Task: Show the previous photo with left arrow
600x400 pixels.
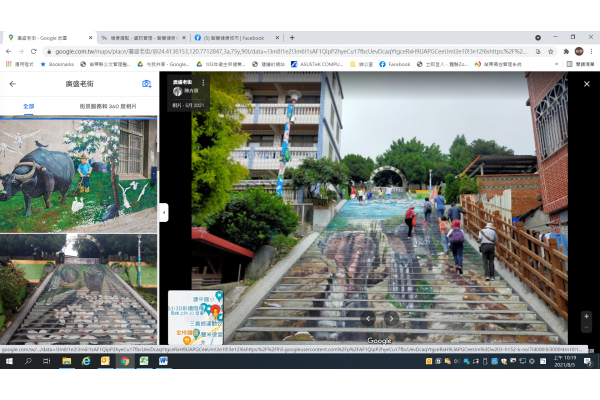Action: (368, 318)
